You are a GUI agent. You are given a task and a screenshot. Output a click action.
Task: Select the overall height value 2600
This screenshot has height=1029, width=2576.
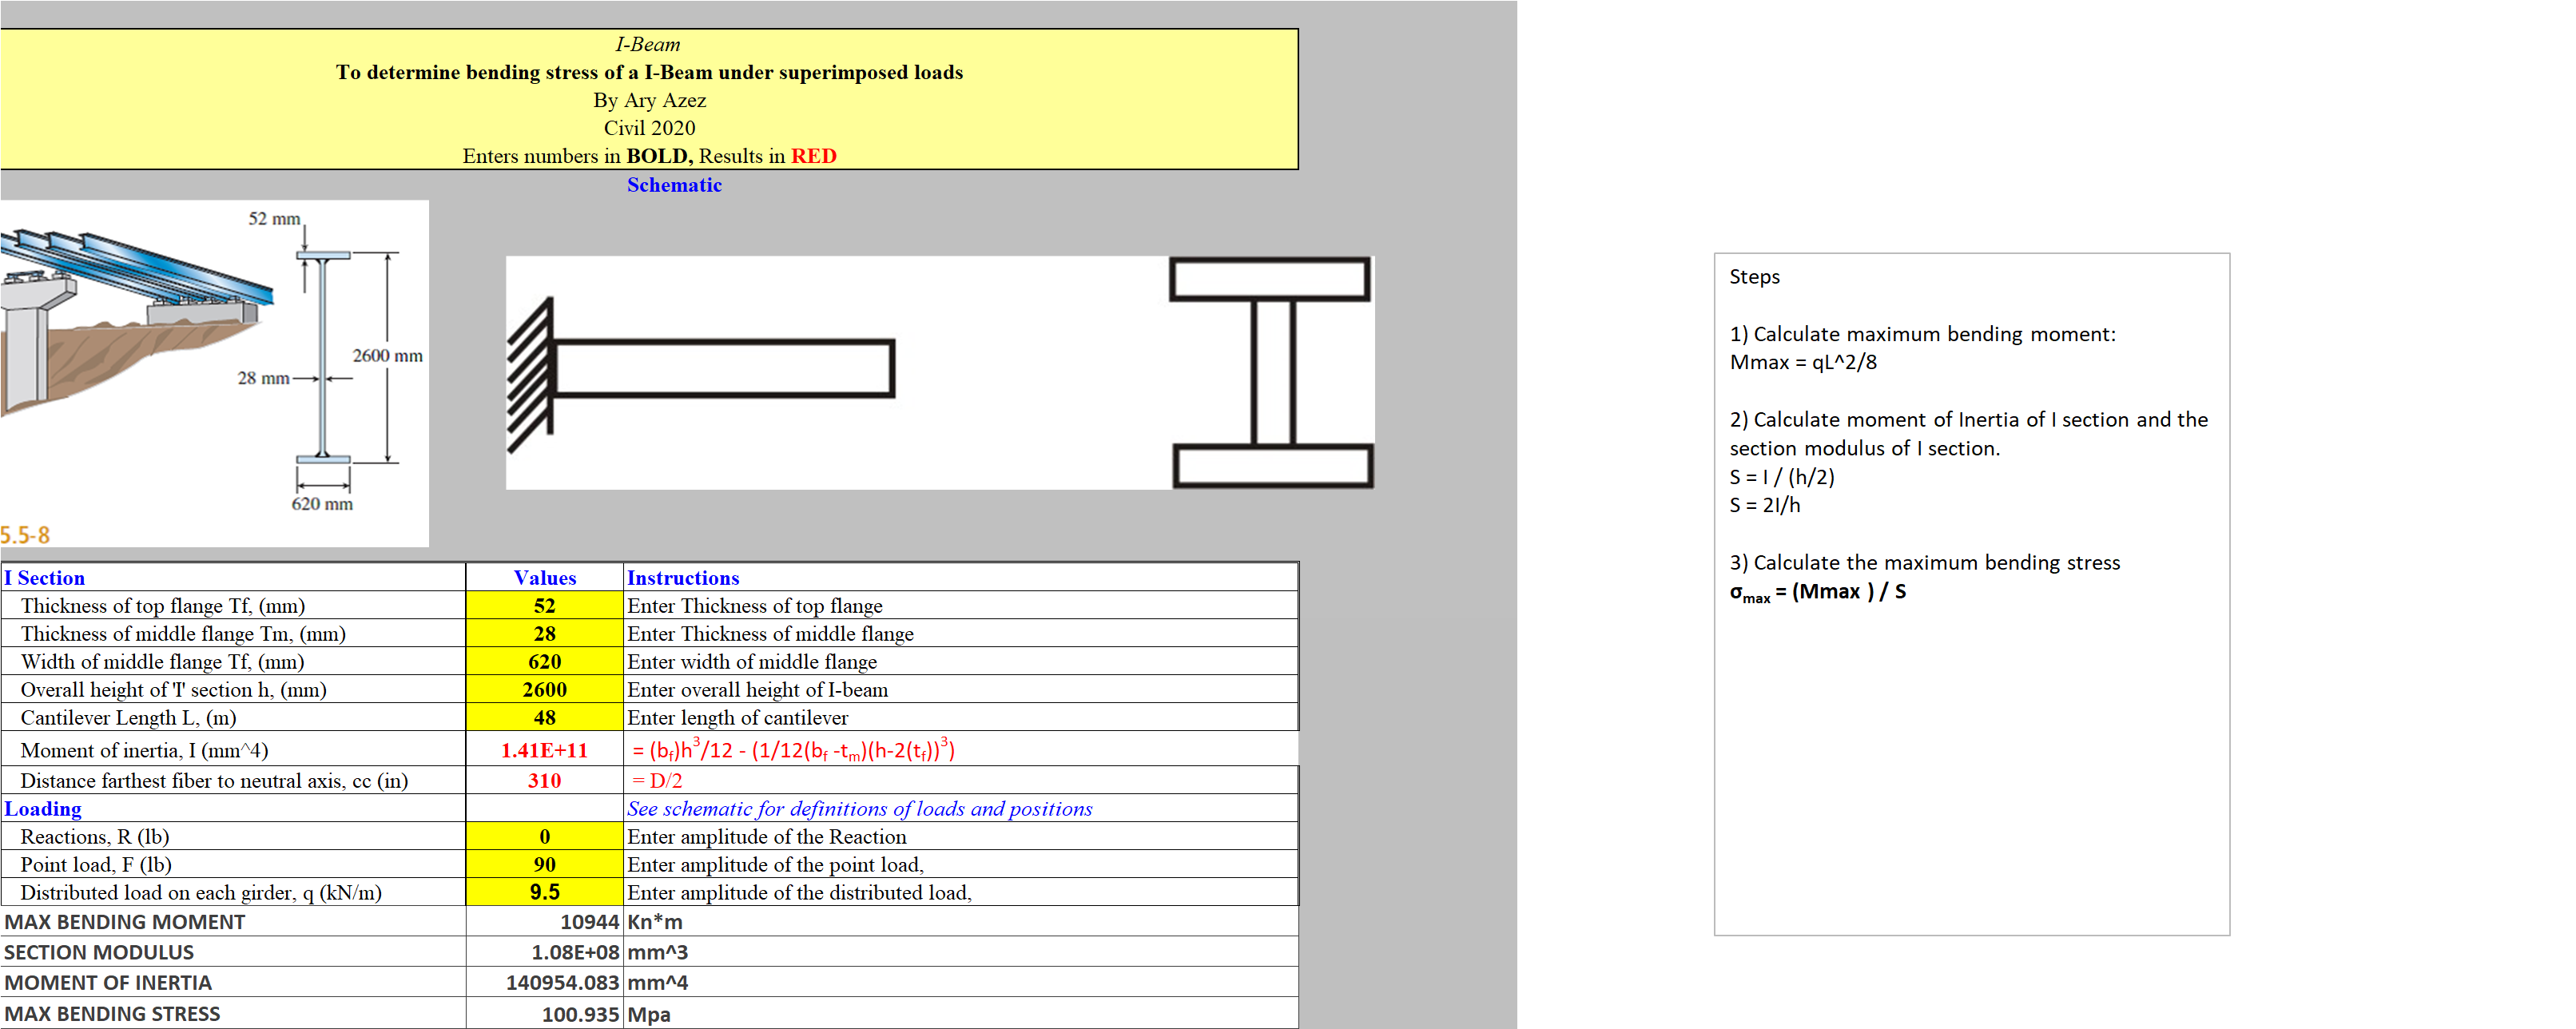click(544, 689)
